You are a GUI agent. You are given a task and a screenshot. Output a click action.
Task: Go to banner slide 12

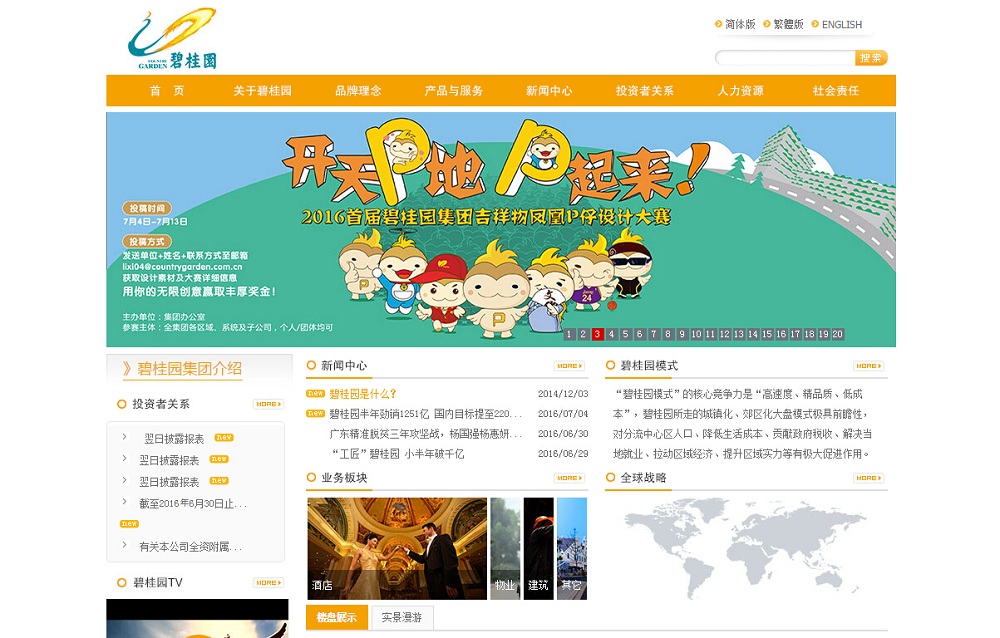(x=724, y=334)
